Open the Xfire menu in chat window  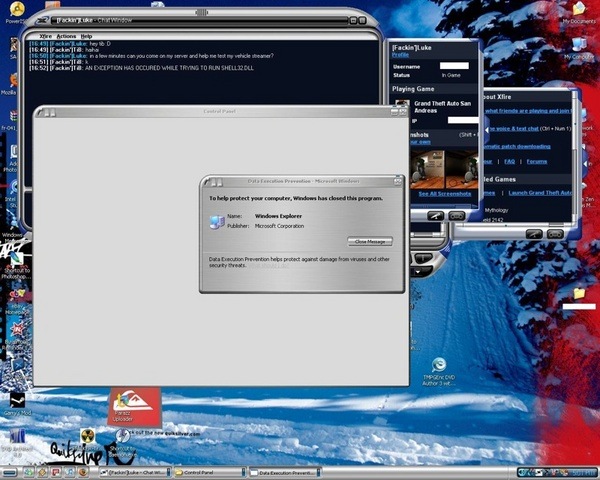coord(46,36)
